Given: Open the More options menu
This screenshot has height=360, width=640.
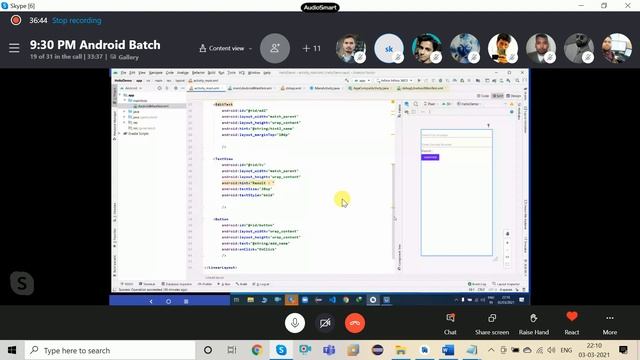Looking at the screenshot, I should pos(610,324).
